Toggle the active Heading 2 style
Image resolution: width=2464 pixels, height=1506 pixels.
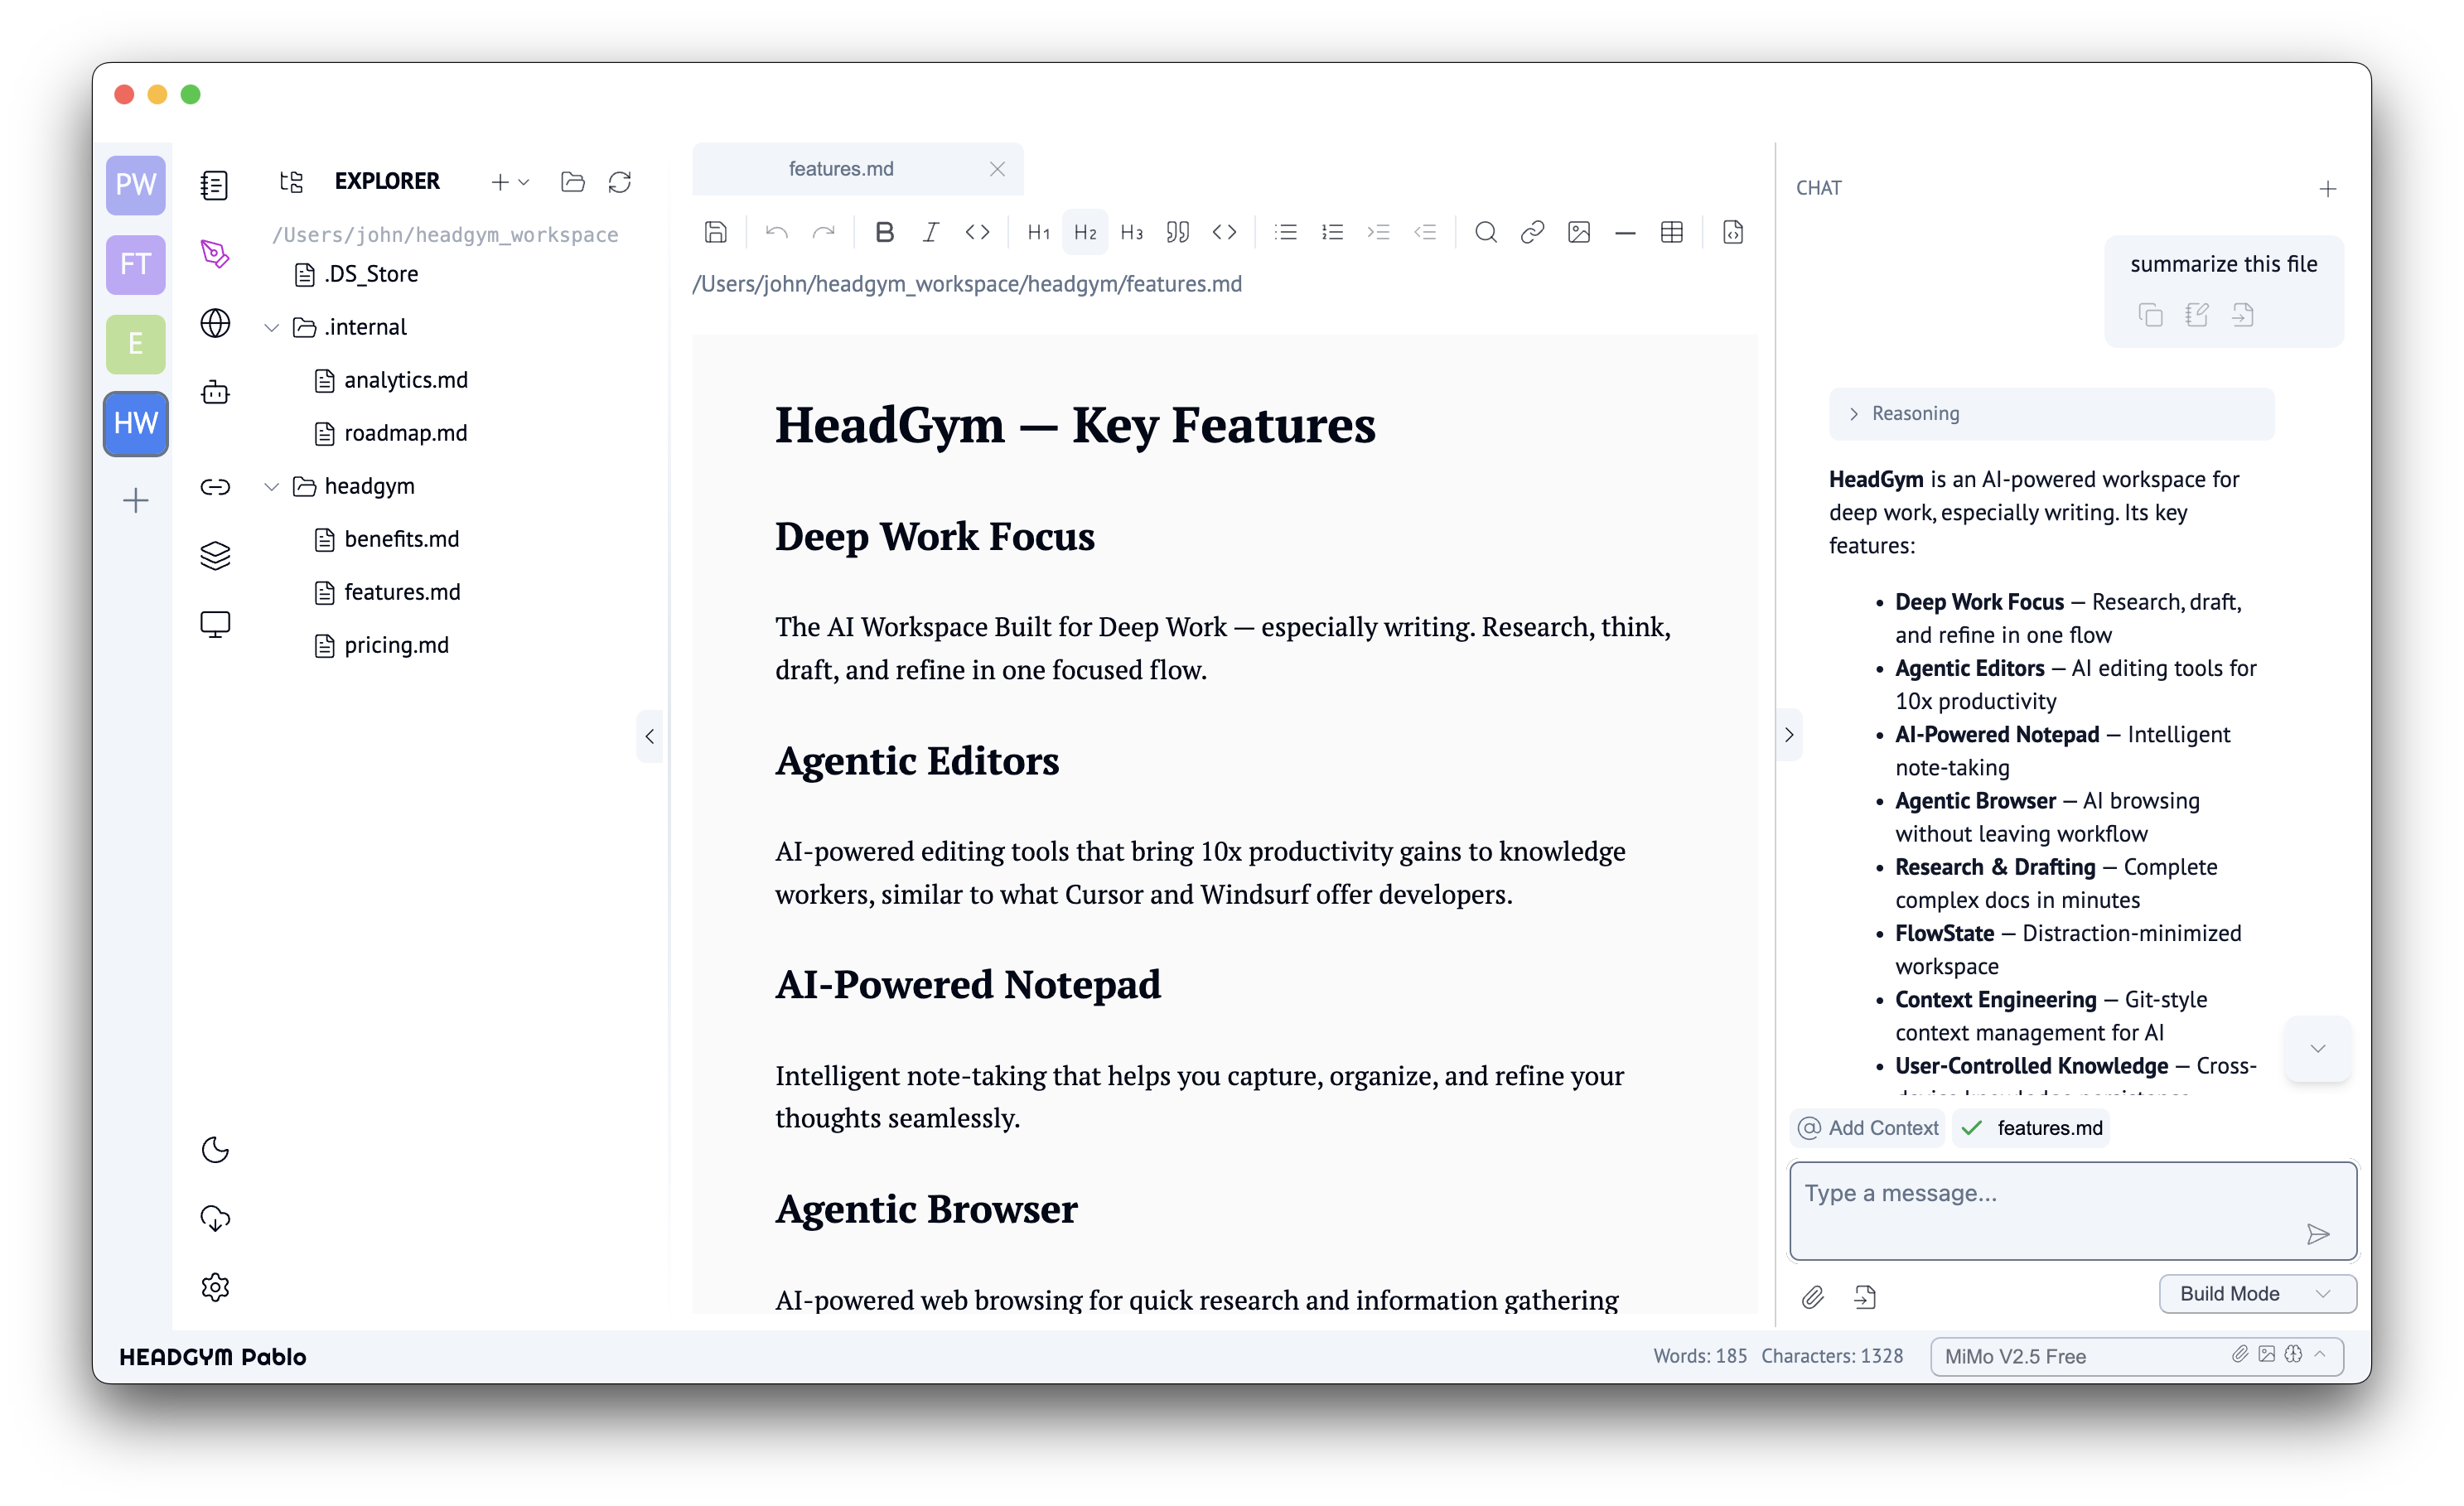[1085, 233]
